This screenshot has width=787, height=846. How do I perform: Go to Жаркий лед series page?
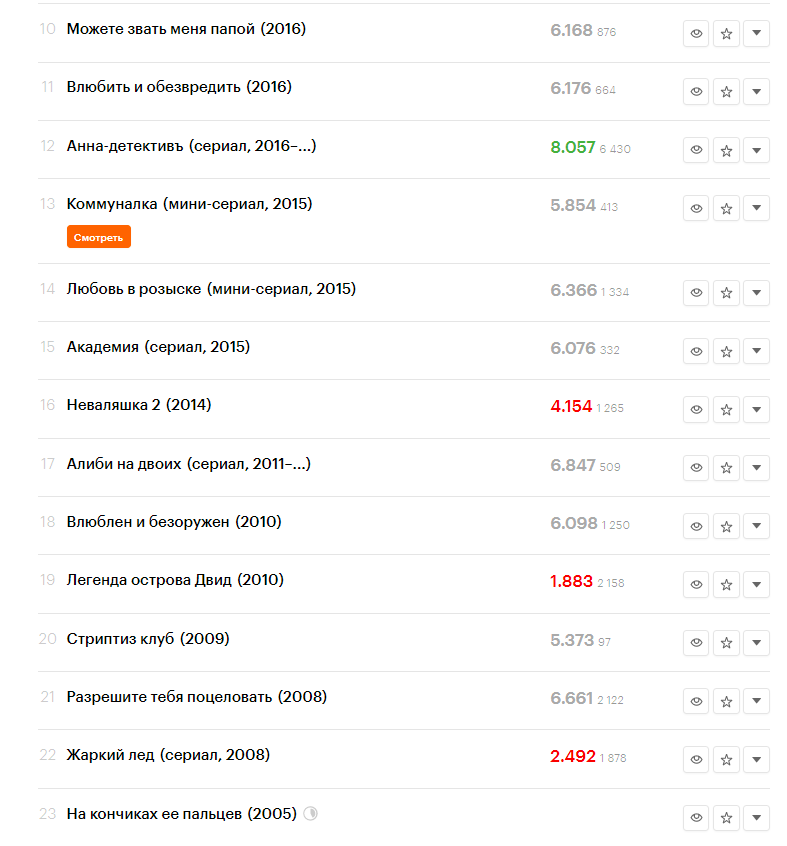click(x=168, y=755)
